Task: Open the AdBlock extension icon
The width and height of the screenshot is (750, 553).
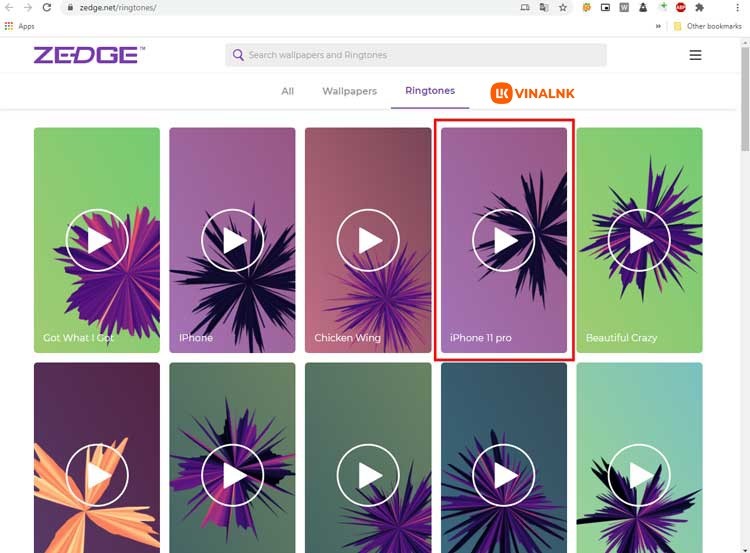Action: click(680, 7)
